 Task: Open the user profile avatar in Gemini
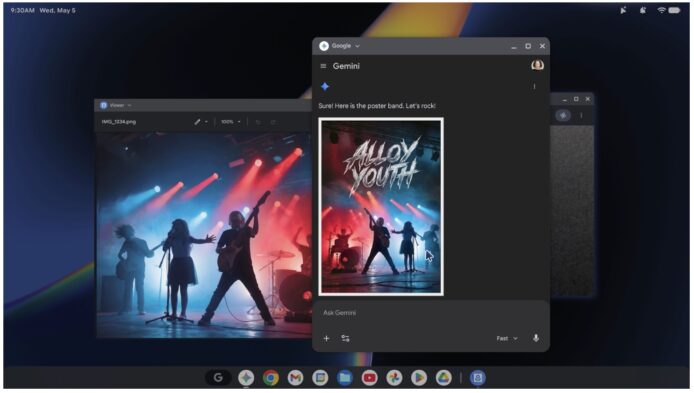537,66
